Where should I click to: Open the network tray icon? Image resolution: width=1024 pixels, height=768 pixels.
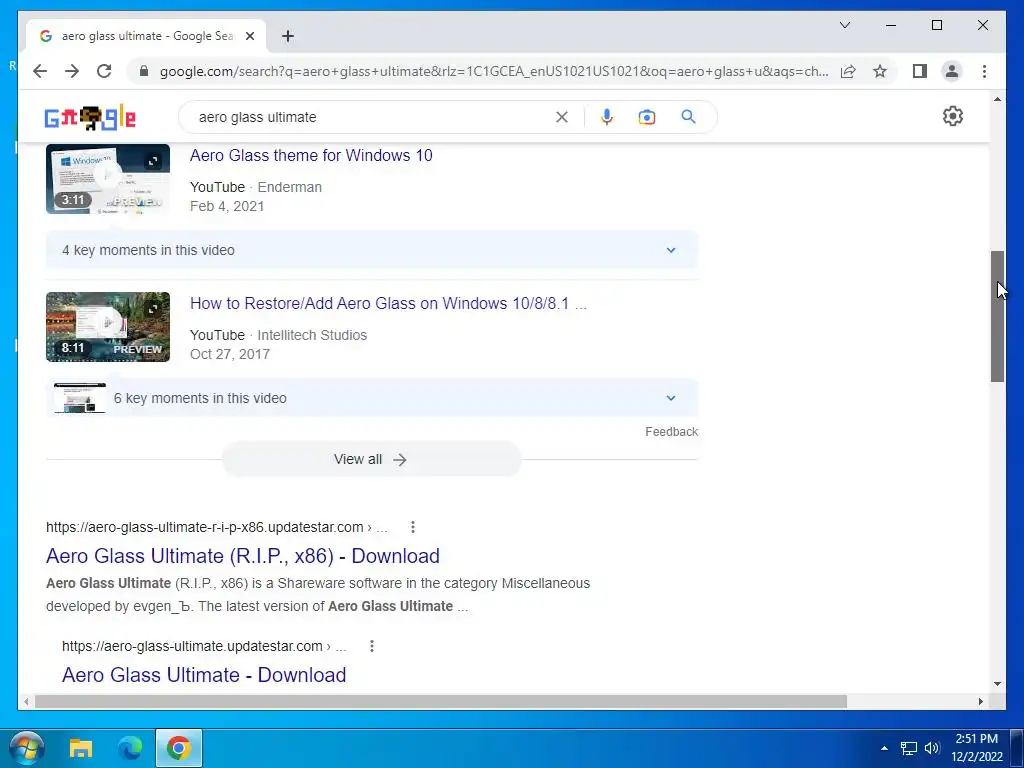tap(908, 748)
